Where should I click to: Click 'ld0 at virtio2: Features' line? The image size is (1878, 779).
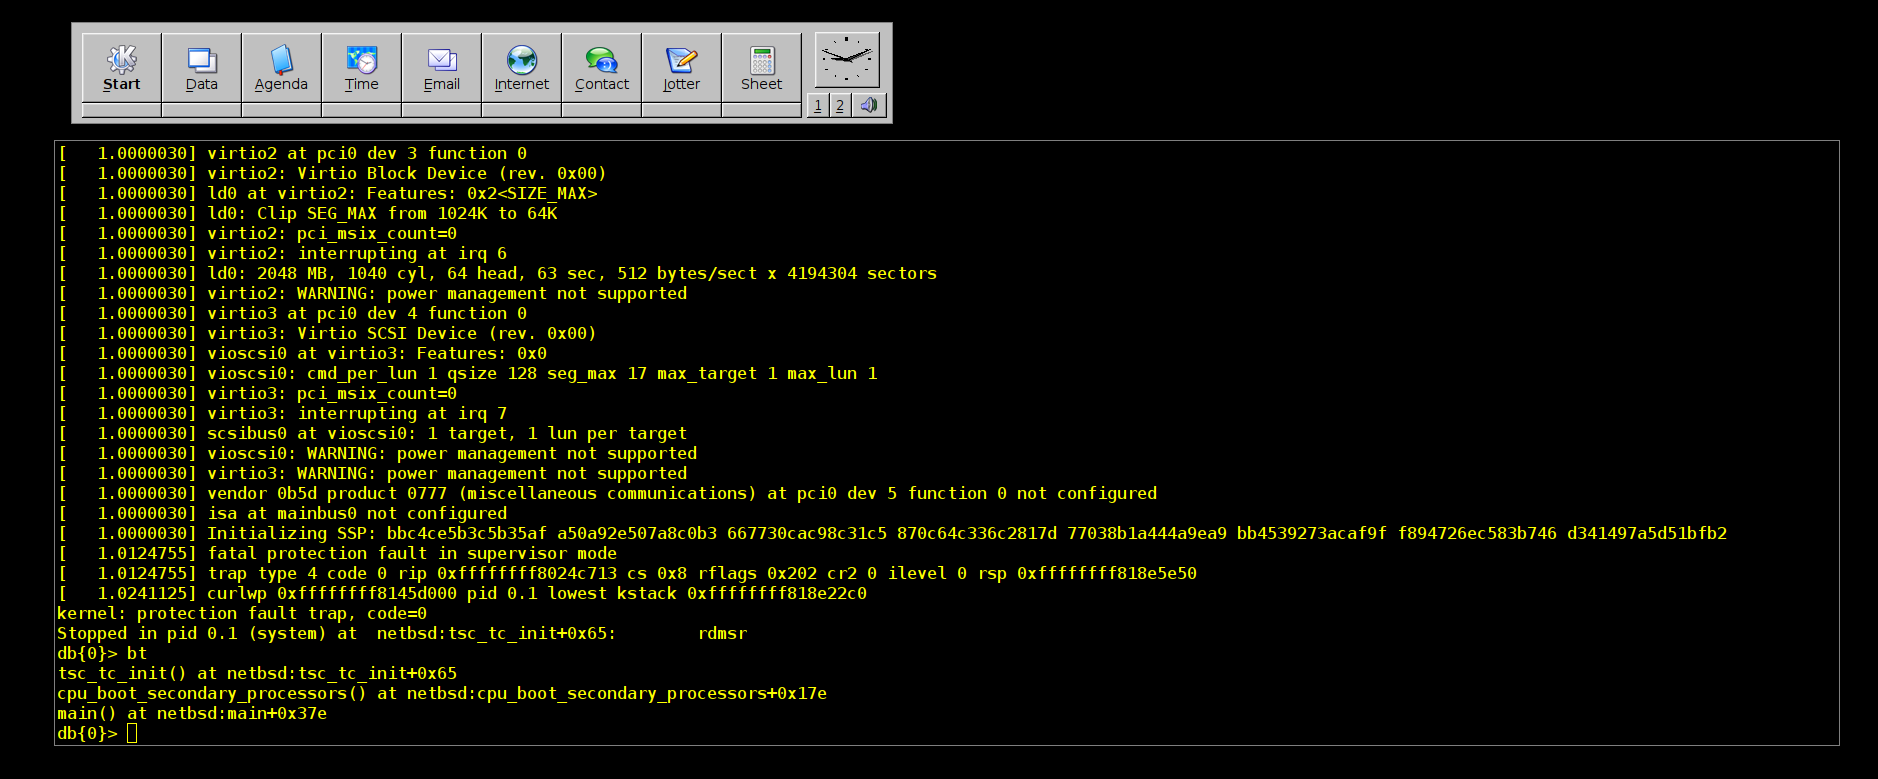point(327,193)
